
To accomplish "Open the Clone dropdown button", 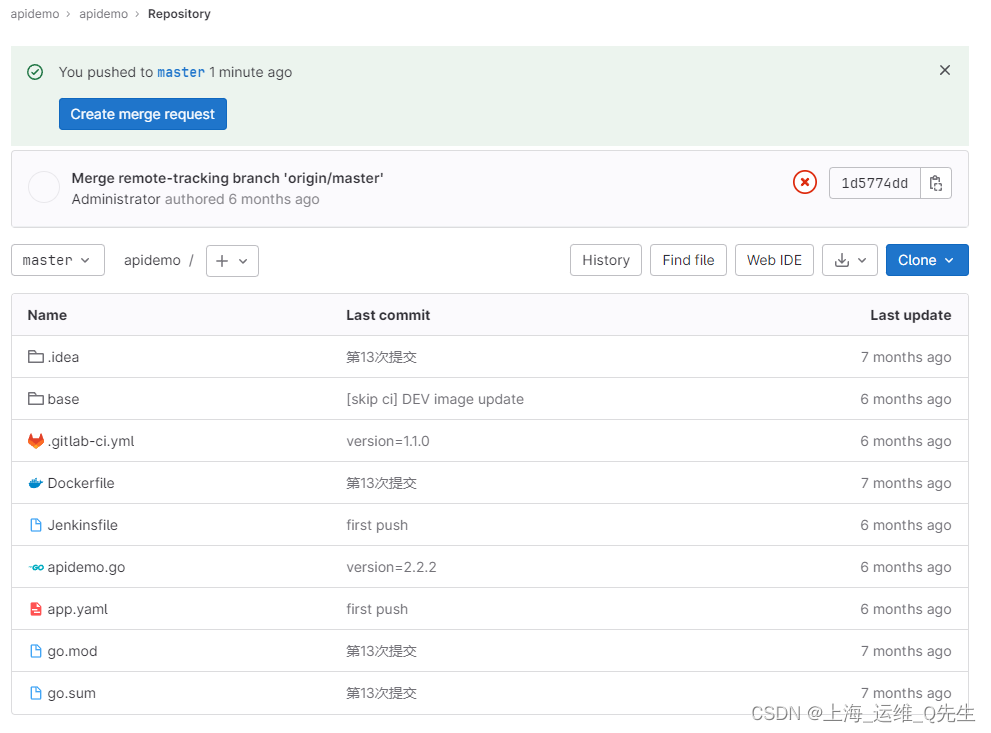I will click(x=927, y=260).
